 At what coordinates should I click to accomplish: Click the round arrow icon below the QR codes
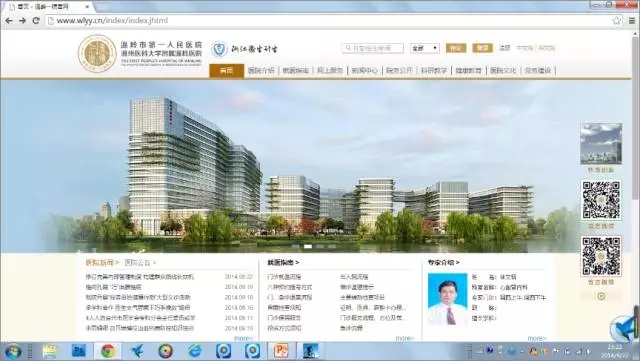pyautogui.click(x=601, y=296)
